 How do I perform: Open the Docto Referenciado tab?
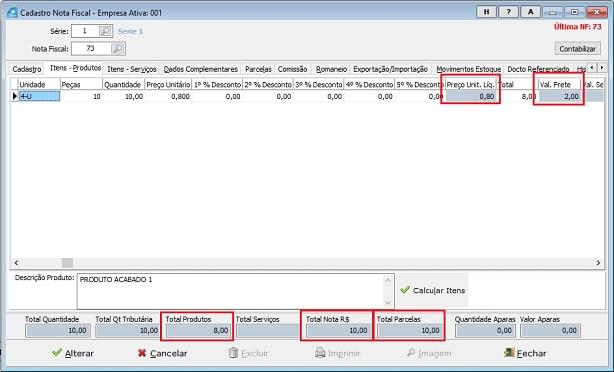(538, 69)
